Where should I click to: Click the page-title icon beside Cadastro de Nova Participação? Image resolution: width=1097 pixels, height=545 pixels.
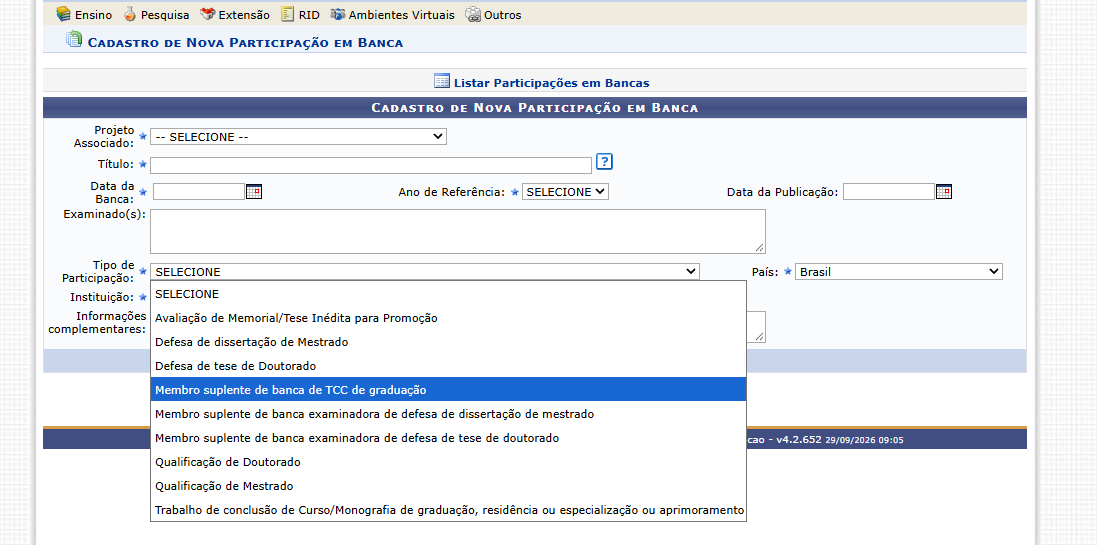click(73, 40)
